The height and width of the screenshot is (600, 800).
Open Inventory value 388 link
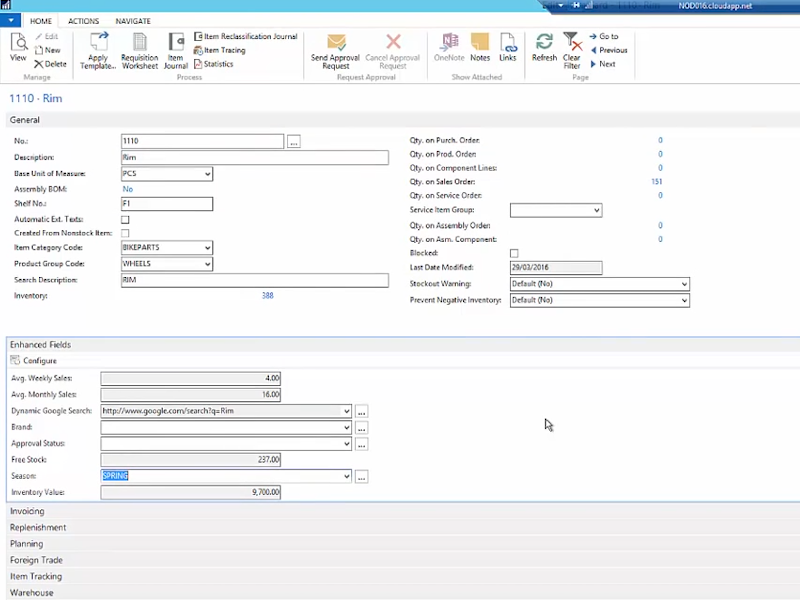pyautogui.click(x=268, y=296)
